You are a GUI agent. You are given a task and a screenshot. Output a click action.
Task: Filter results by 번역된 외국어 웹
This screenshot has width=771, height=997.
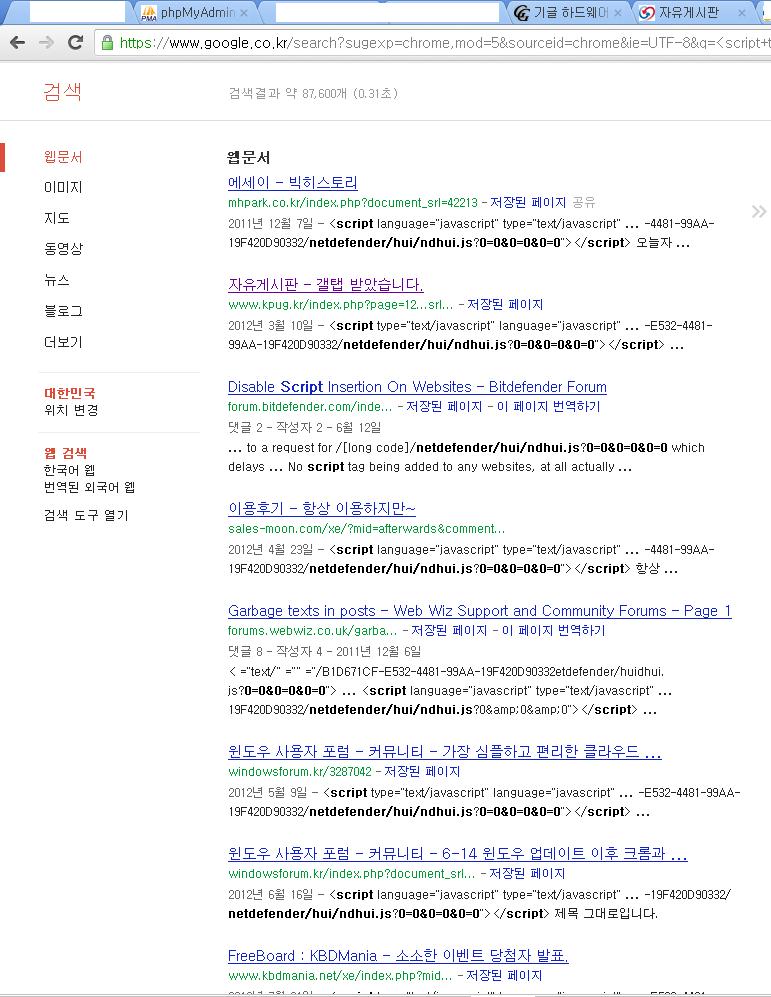tap(89, 487)
